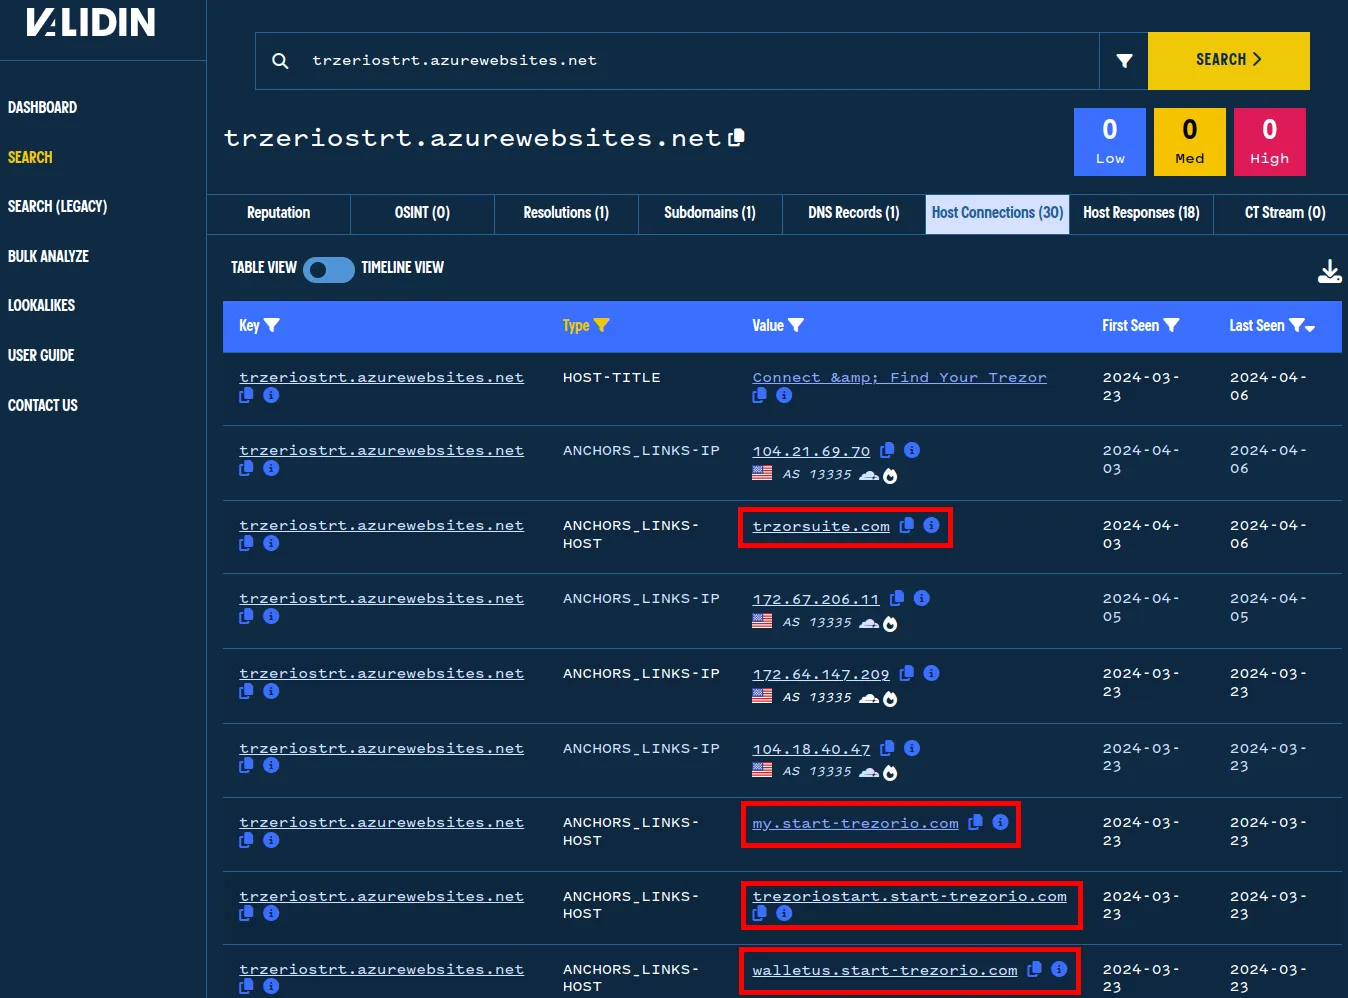Viewport: 1348px width, 998px height.
Task: Copy the trzeriostrt.azurewebsites.net page heading
Action: 737,137
